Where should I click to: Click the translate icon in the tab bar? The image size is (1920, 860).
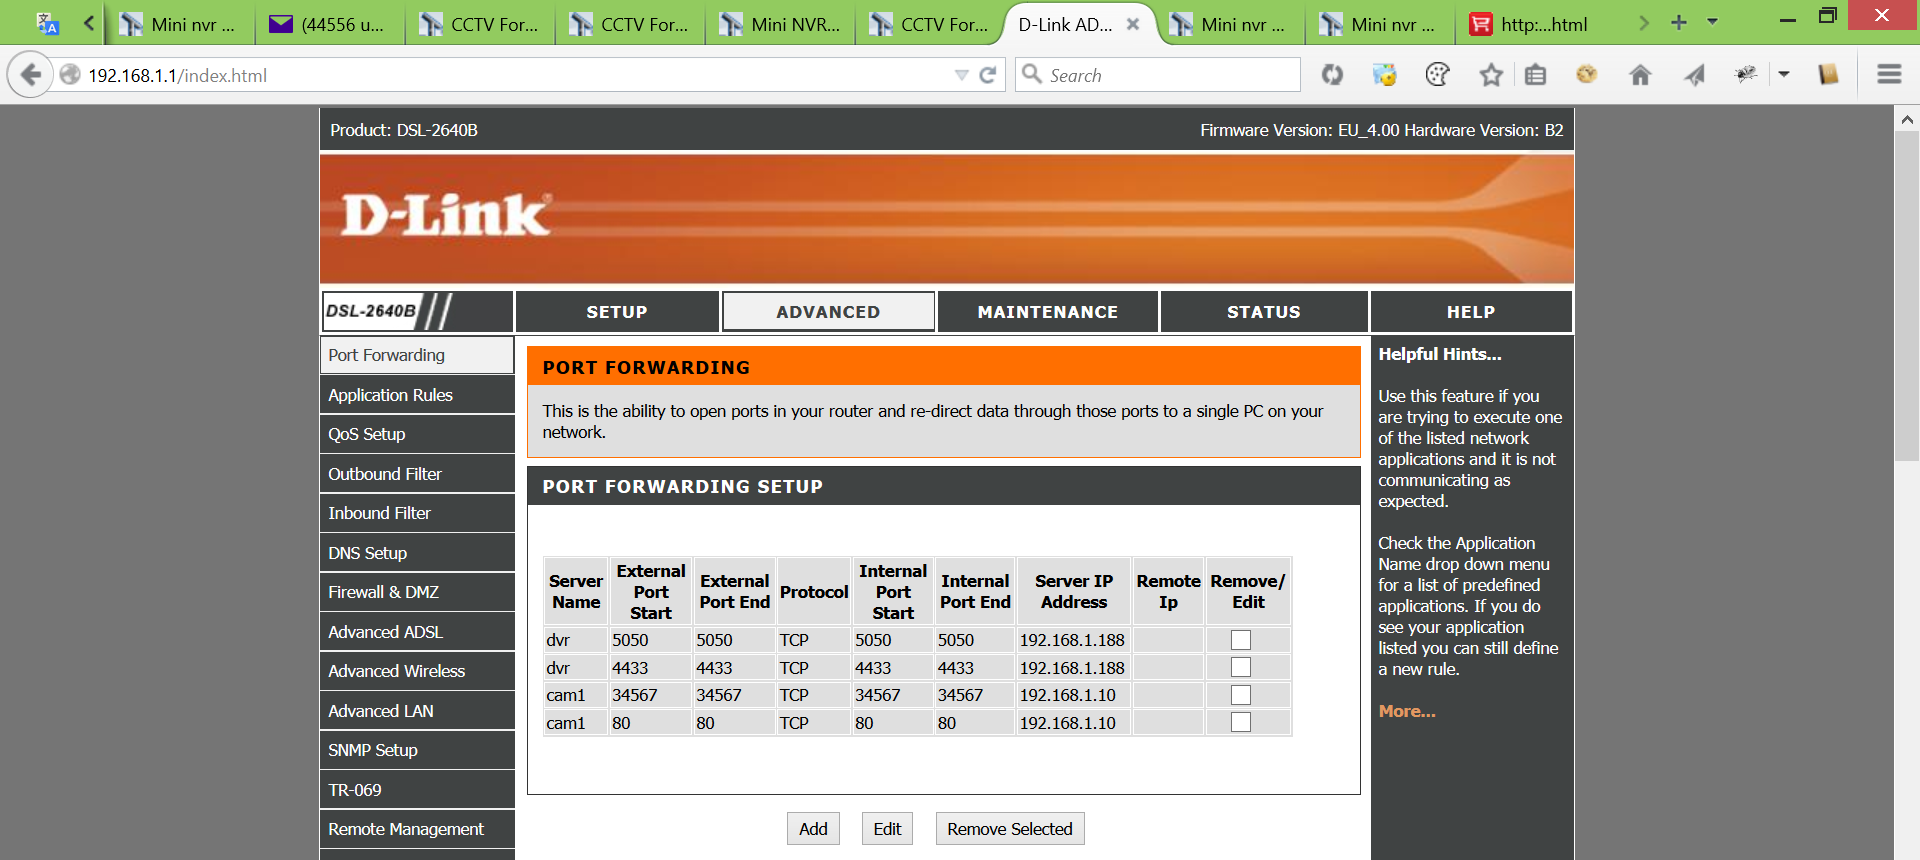click(47, 24)
